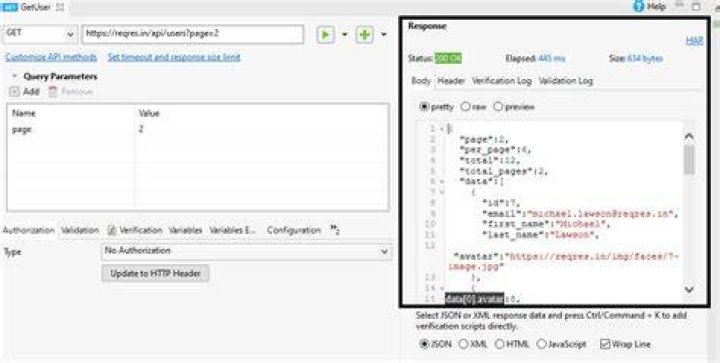Open the GET method dropdown

coord(40,34)
